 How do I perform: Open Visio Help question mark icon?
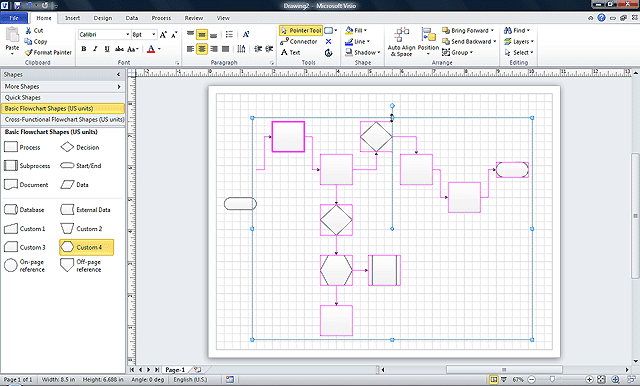pyautogui.click(x=601, y=18)
